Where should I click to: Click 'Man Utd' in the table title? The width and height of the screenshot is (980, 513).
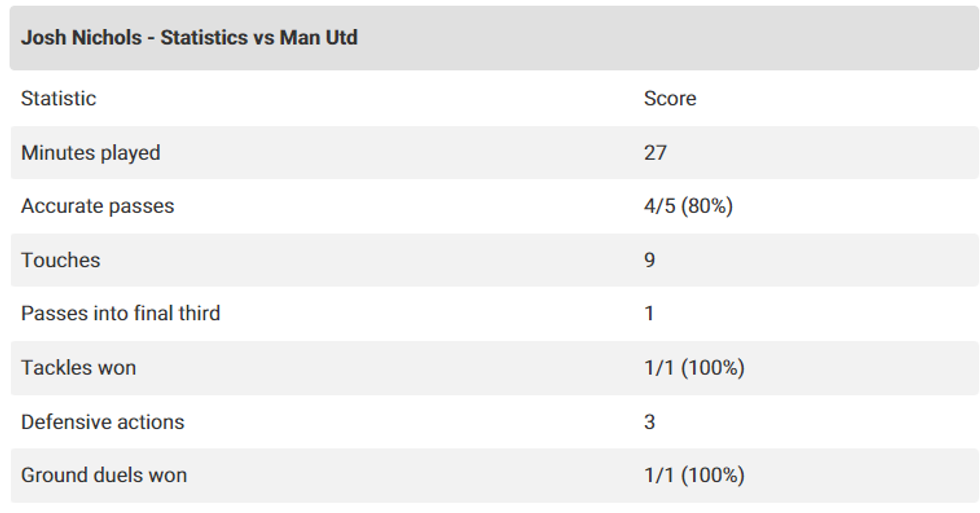319,39
